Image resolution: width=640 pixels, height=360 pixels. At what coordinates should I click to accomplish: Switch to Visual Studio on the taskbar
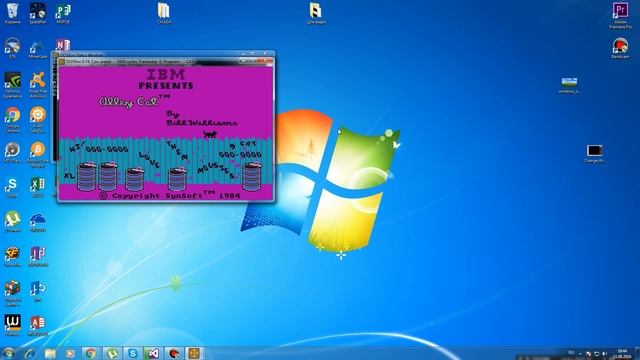click(x=153, y=353)
